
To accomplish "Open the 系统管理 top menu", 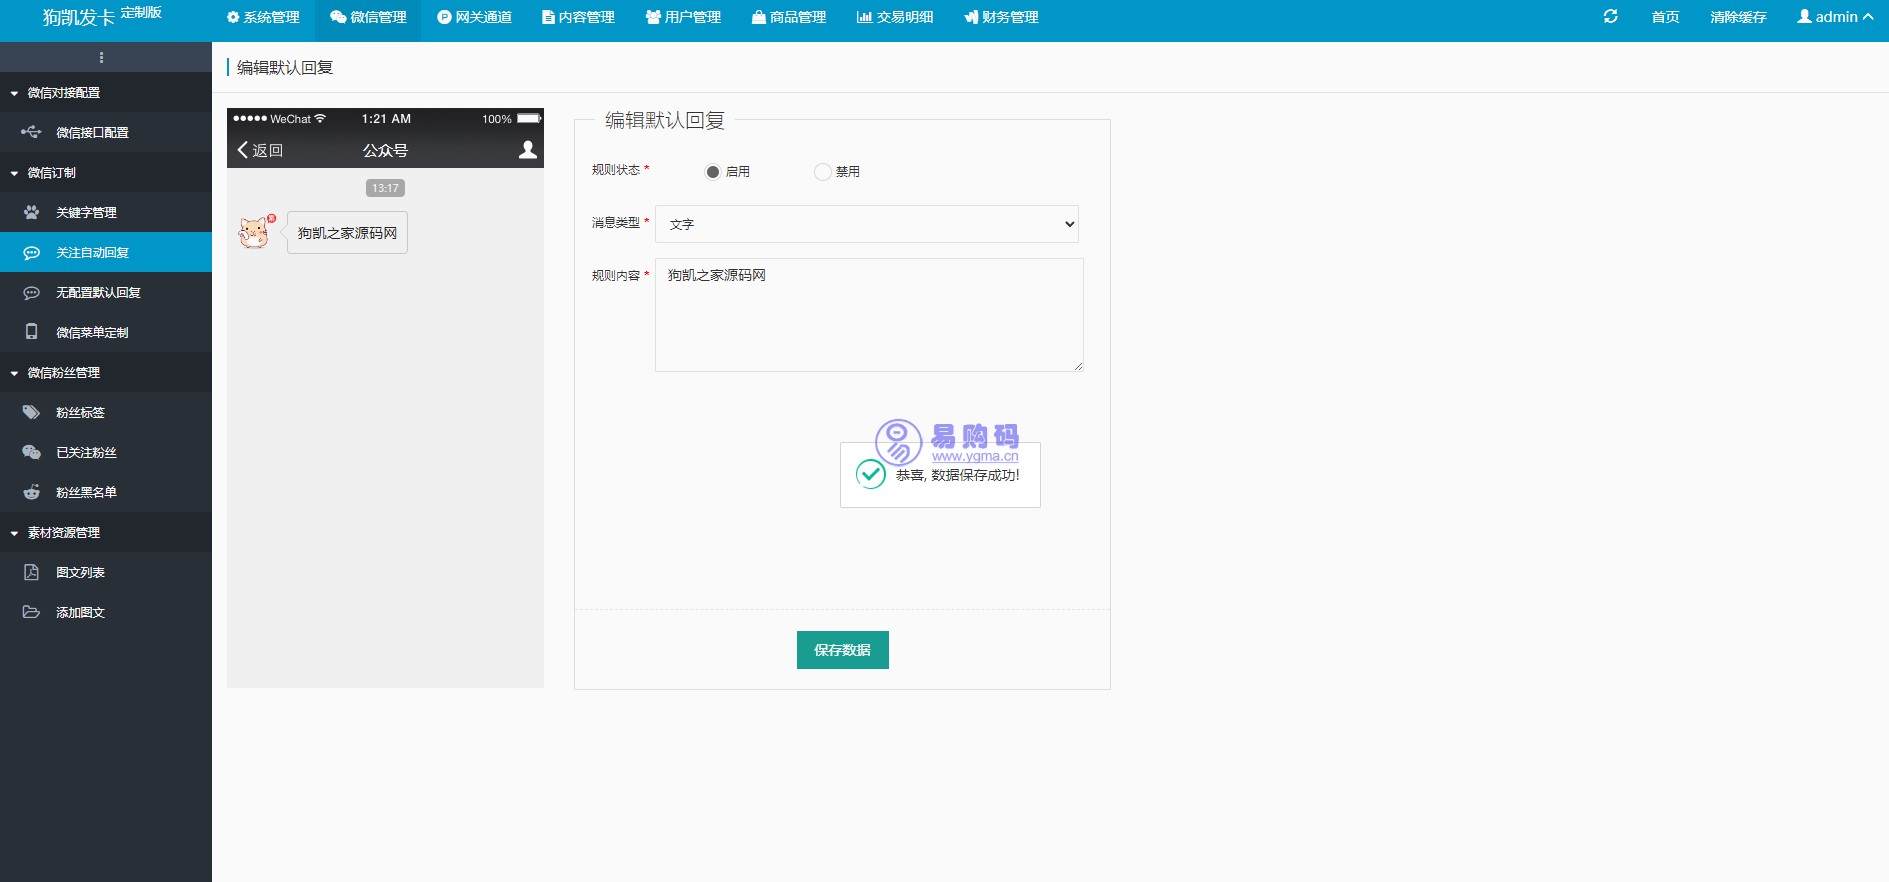I will tap(263, 17).
